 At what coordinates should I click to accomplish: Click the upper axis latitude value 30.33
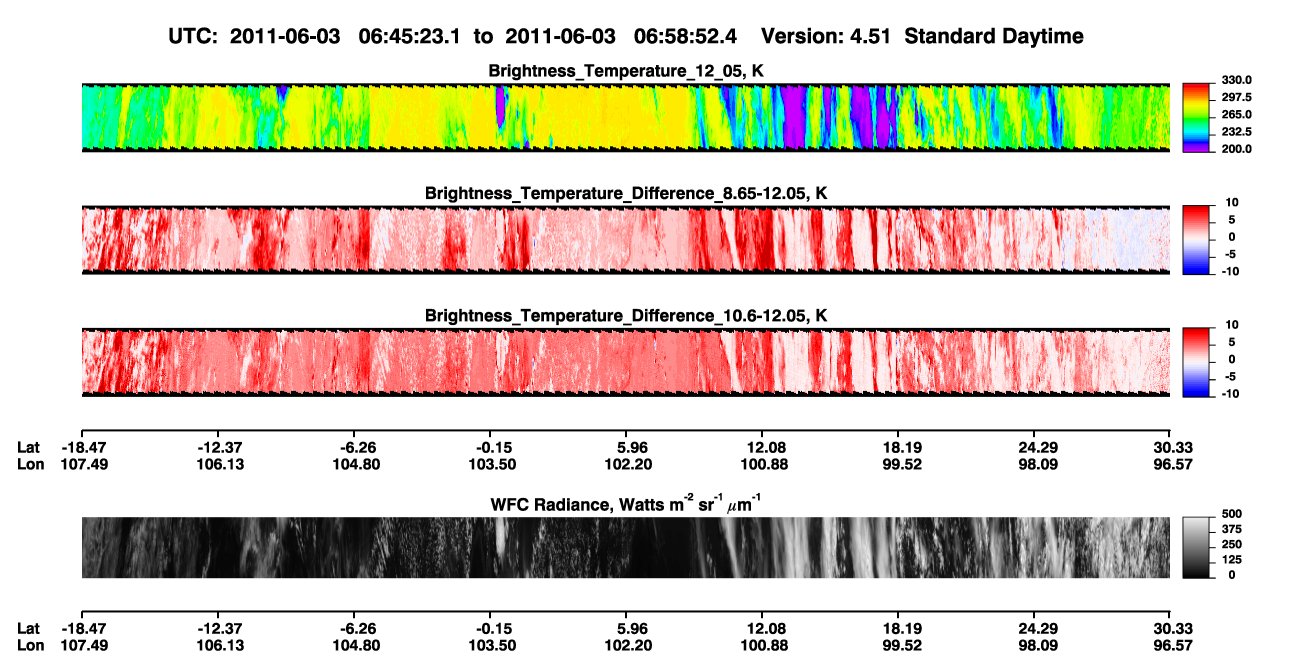pyautogui.click(x=1173, y=447)
